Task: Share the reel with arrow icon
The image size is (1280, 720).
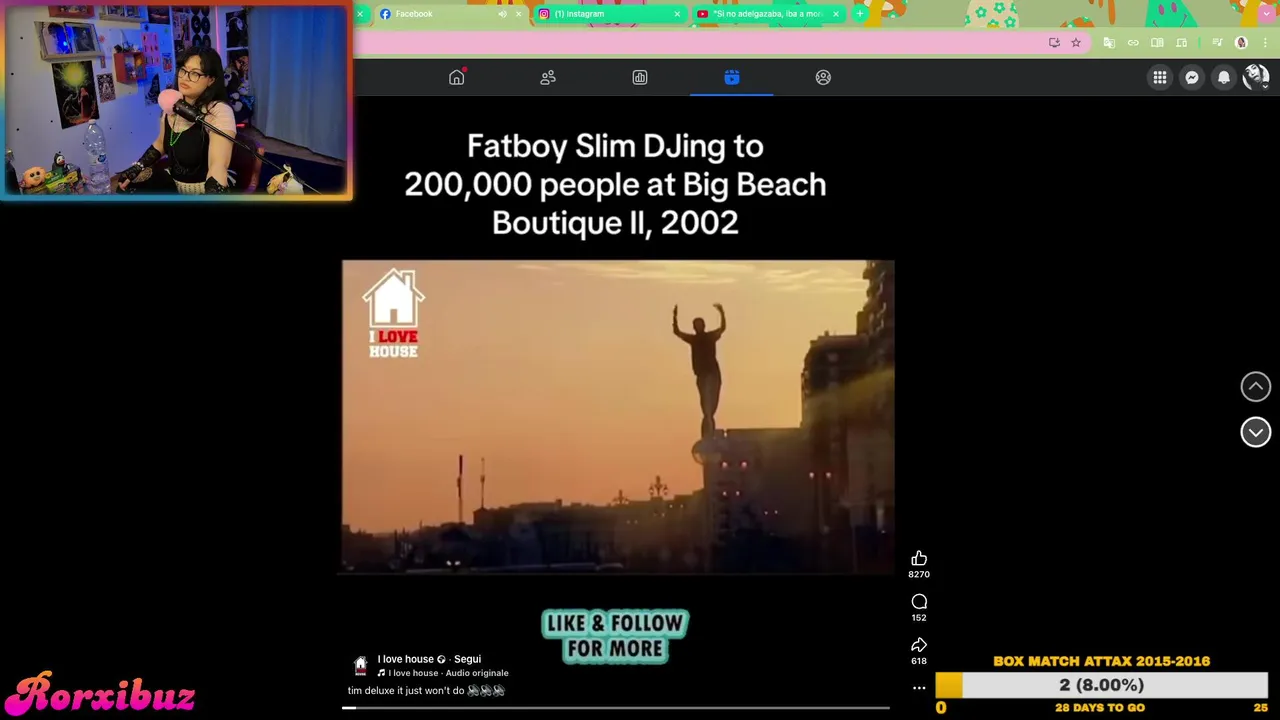Action: click(919, 645)
